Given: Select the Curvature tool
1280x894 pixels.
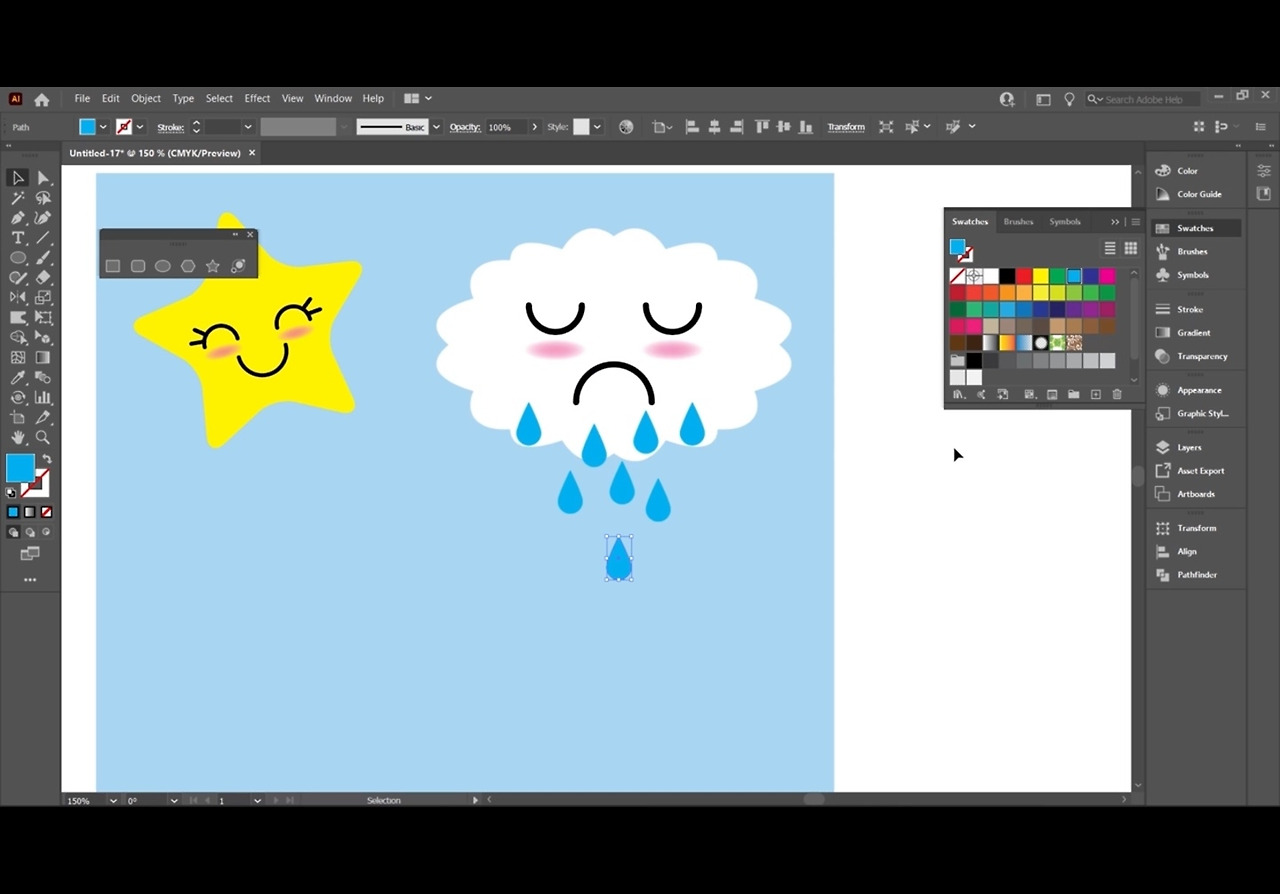Looking at the screenshot, I should (x=43, y=218).
